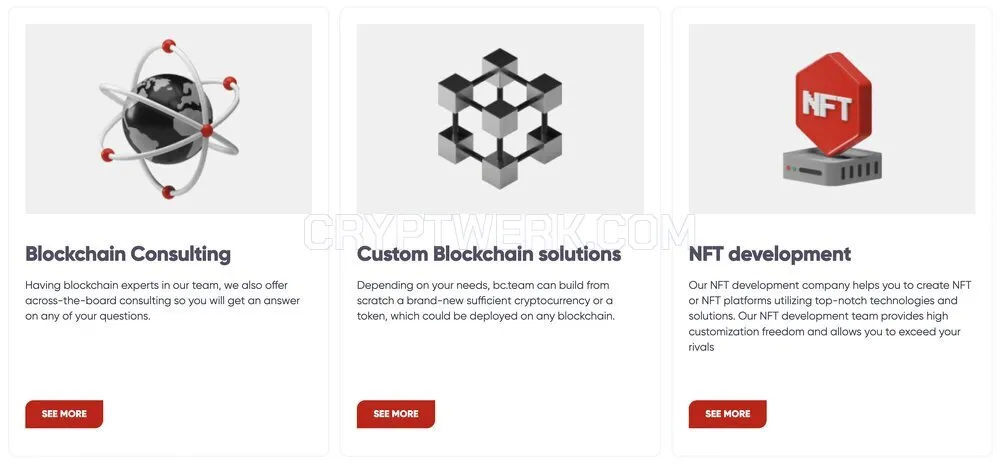Open the Custom Blockchain solutions heading
The image size is (1000, 464).
point(489,254)
